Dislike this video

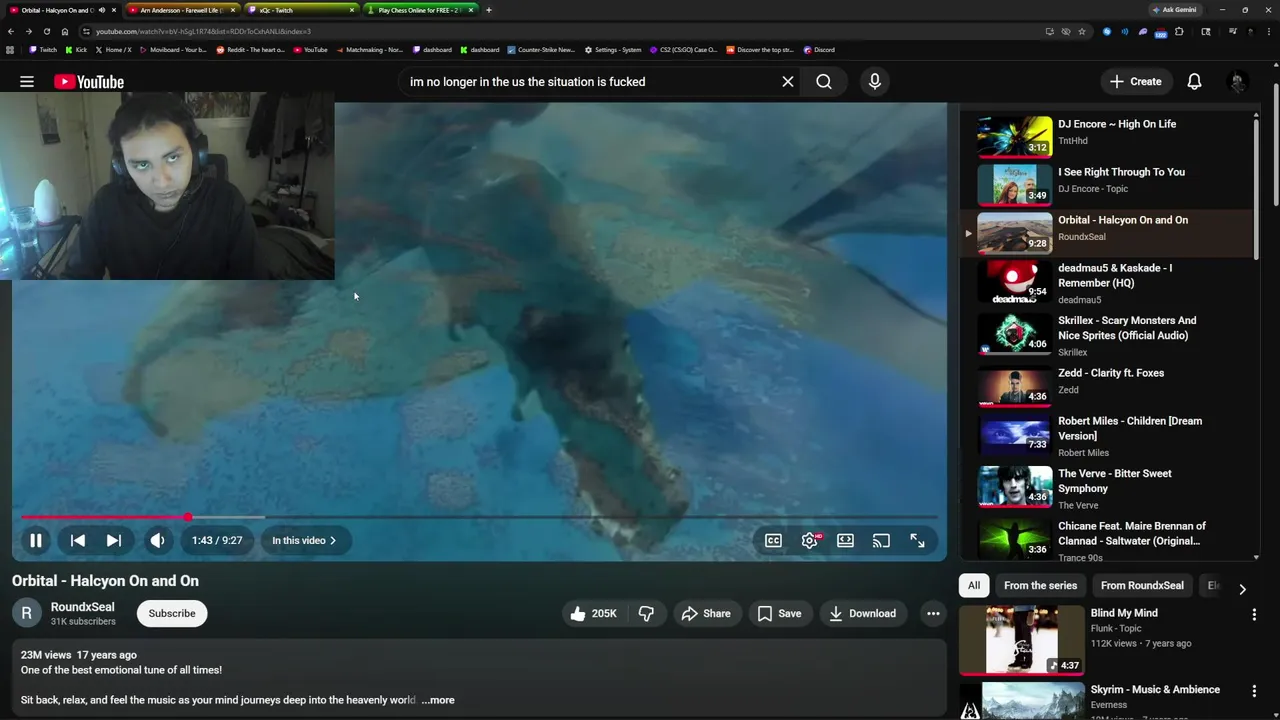pos(646,613)
